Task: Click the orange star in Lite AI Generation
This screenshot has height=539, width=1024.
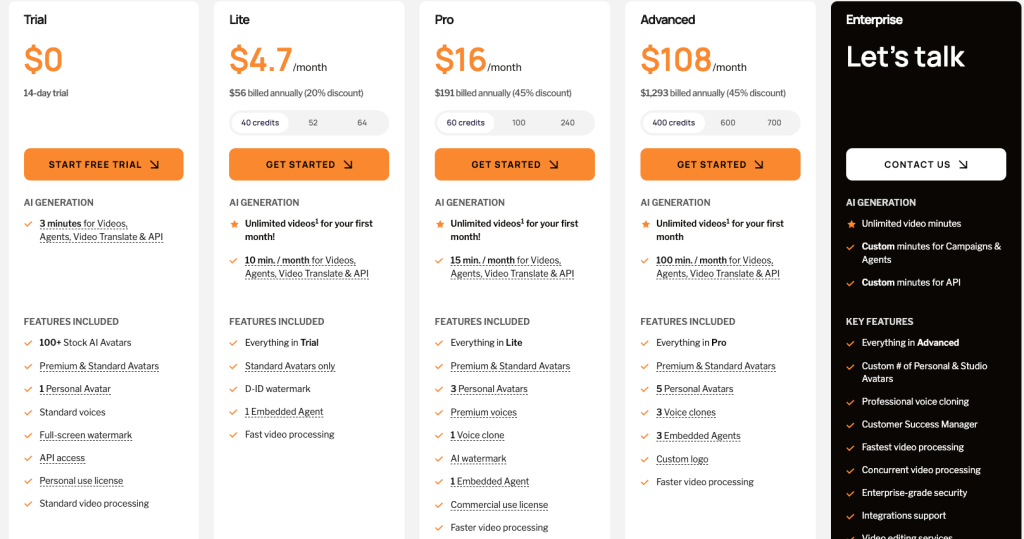Action: pos(234,224)
